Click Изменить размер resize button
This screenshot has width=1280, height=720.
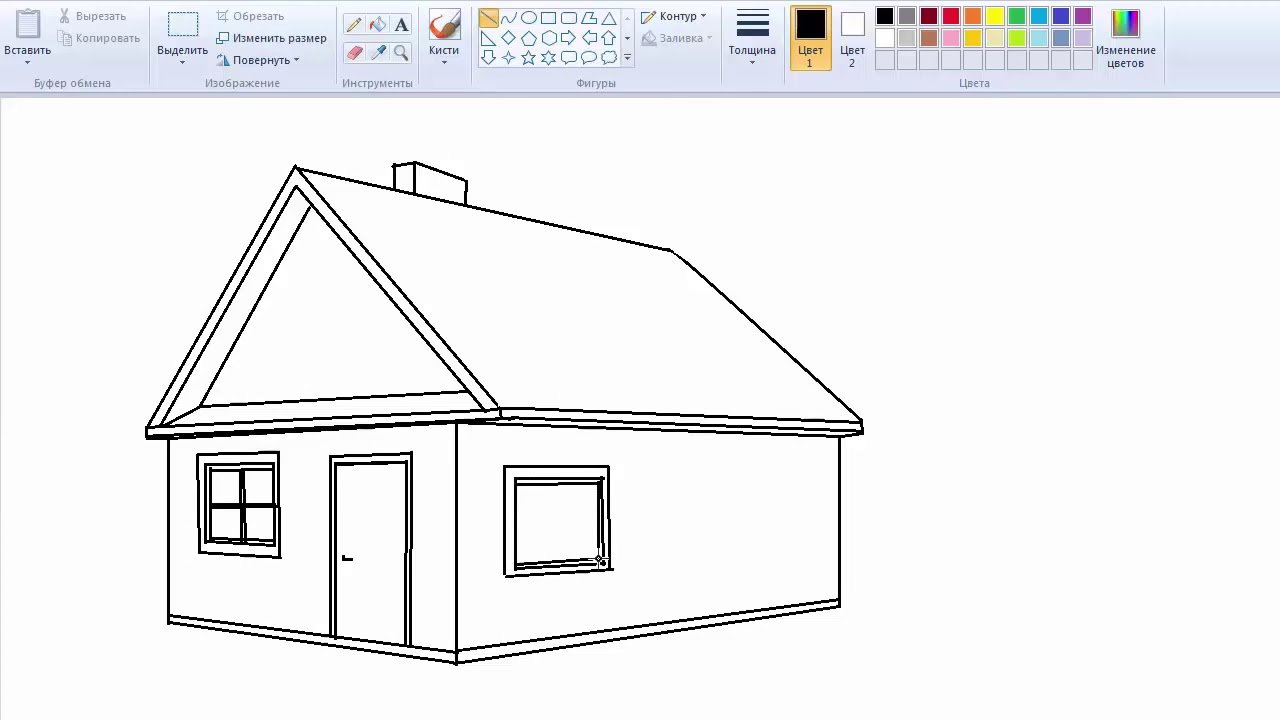pyautogui.click(x=272, y=38)
